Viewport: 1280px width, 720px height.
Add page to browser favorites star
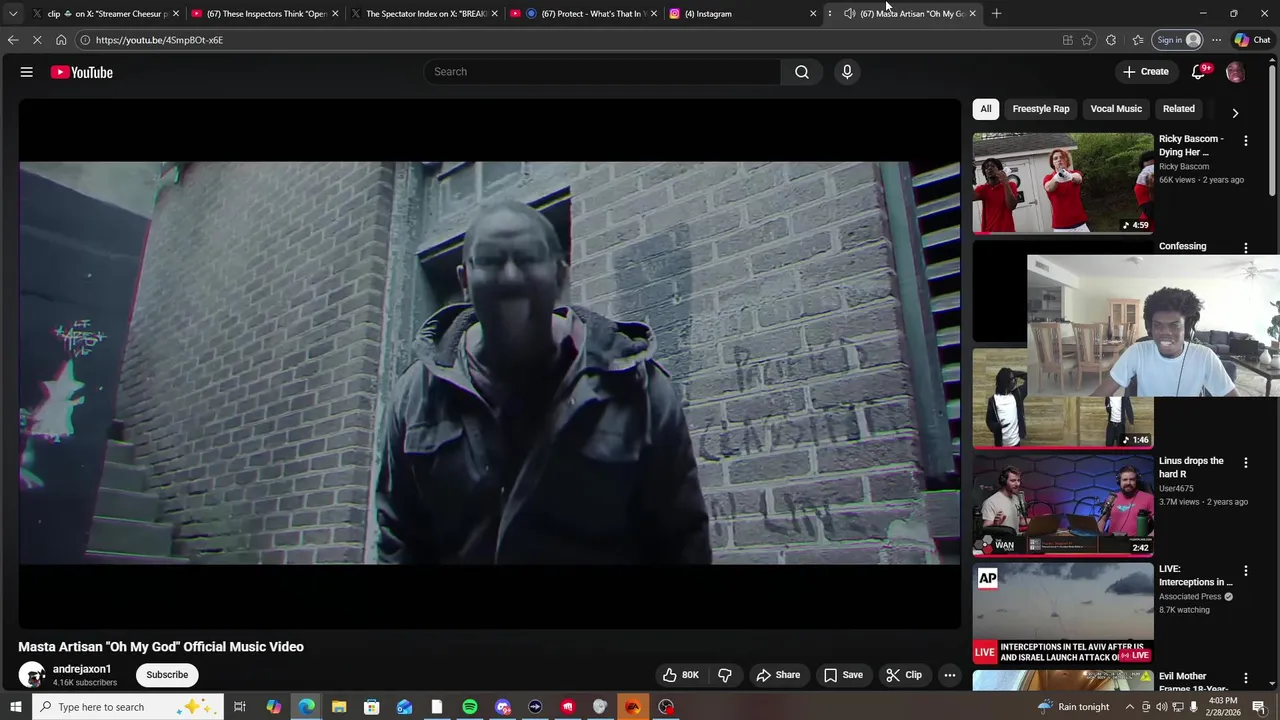(x=1087, y=40)
